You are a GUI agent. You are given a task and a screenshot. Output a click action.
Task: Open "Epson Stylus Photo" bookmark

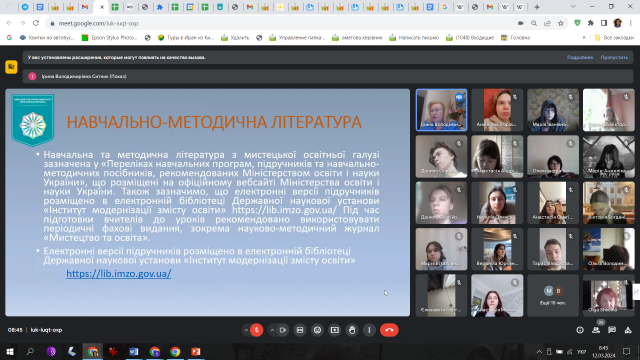coord(109,38)
